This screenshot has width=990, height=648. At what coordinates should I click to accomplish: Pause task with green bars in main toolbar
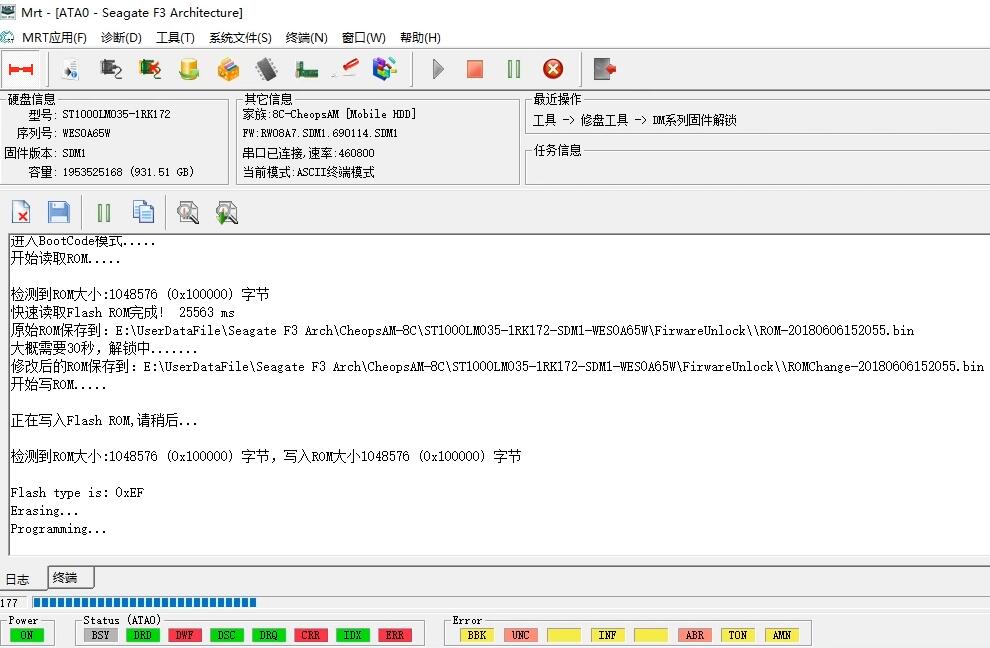click(514, 69)
